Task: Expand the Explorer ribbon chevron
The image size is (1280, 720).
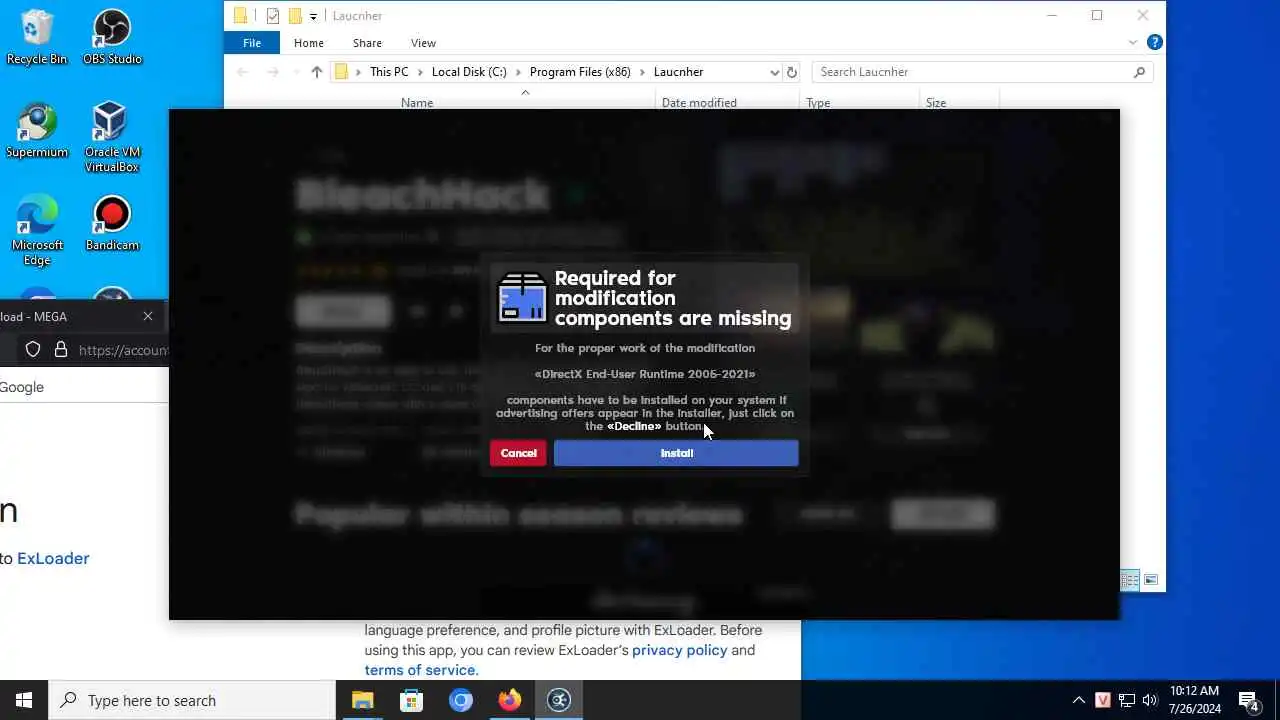Action: pos(1133,43)
